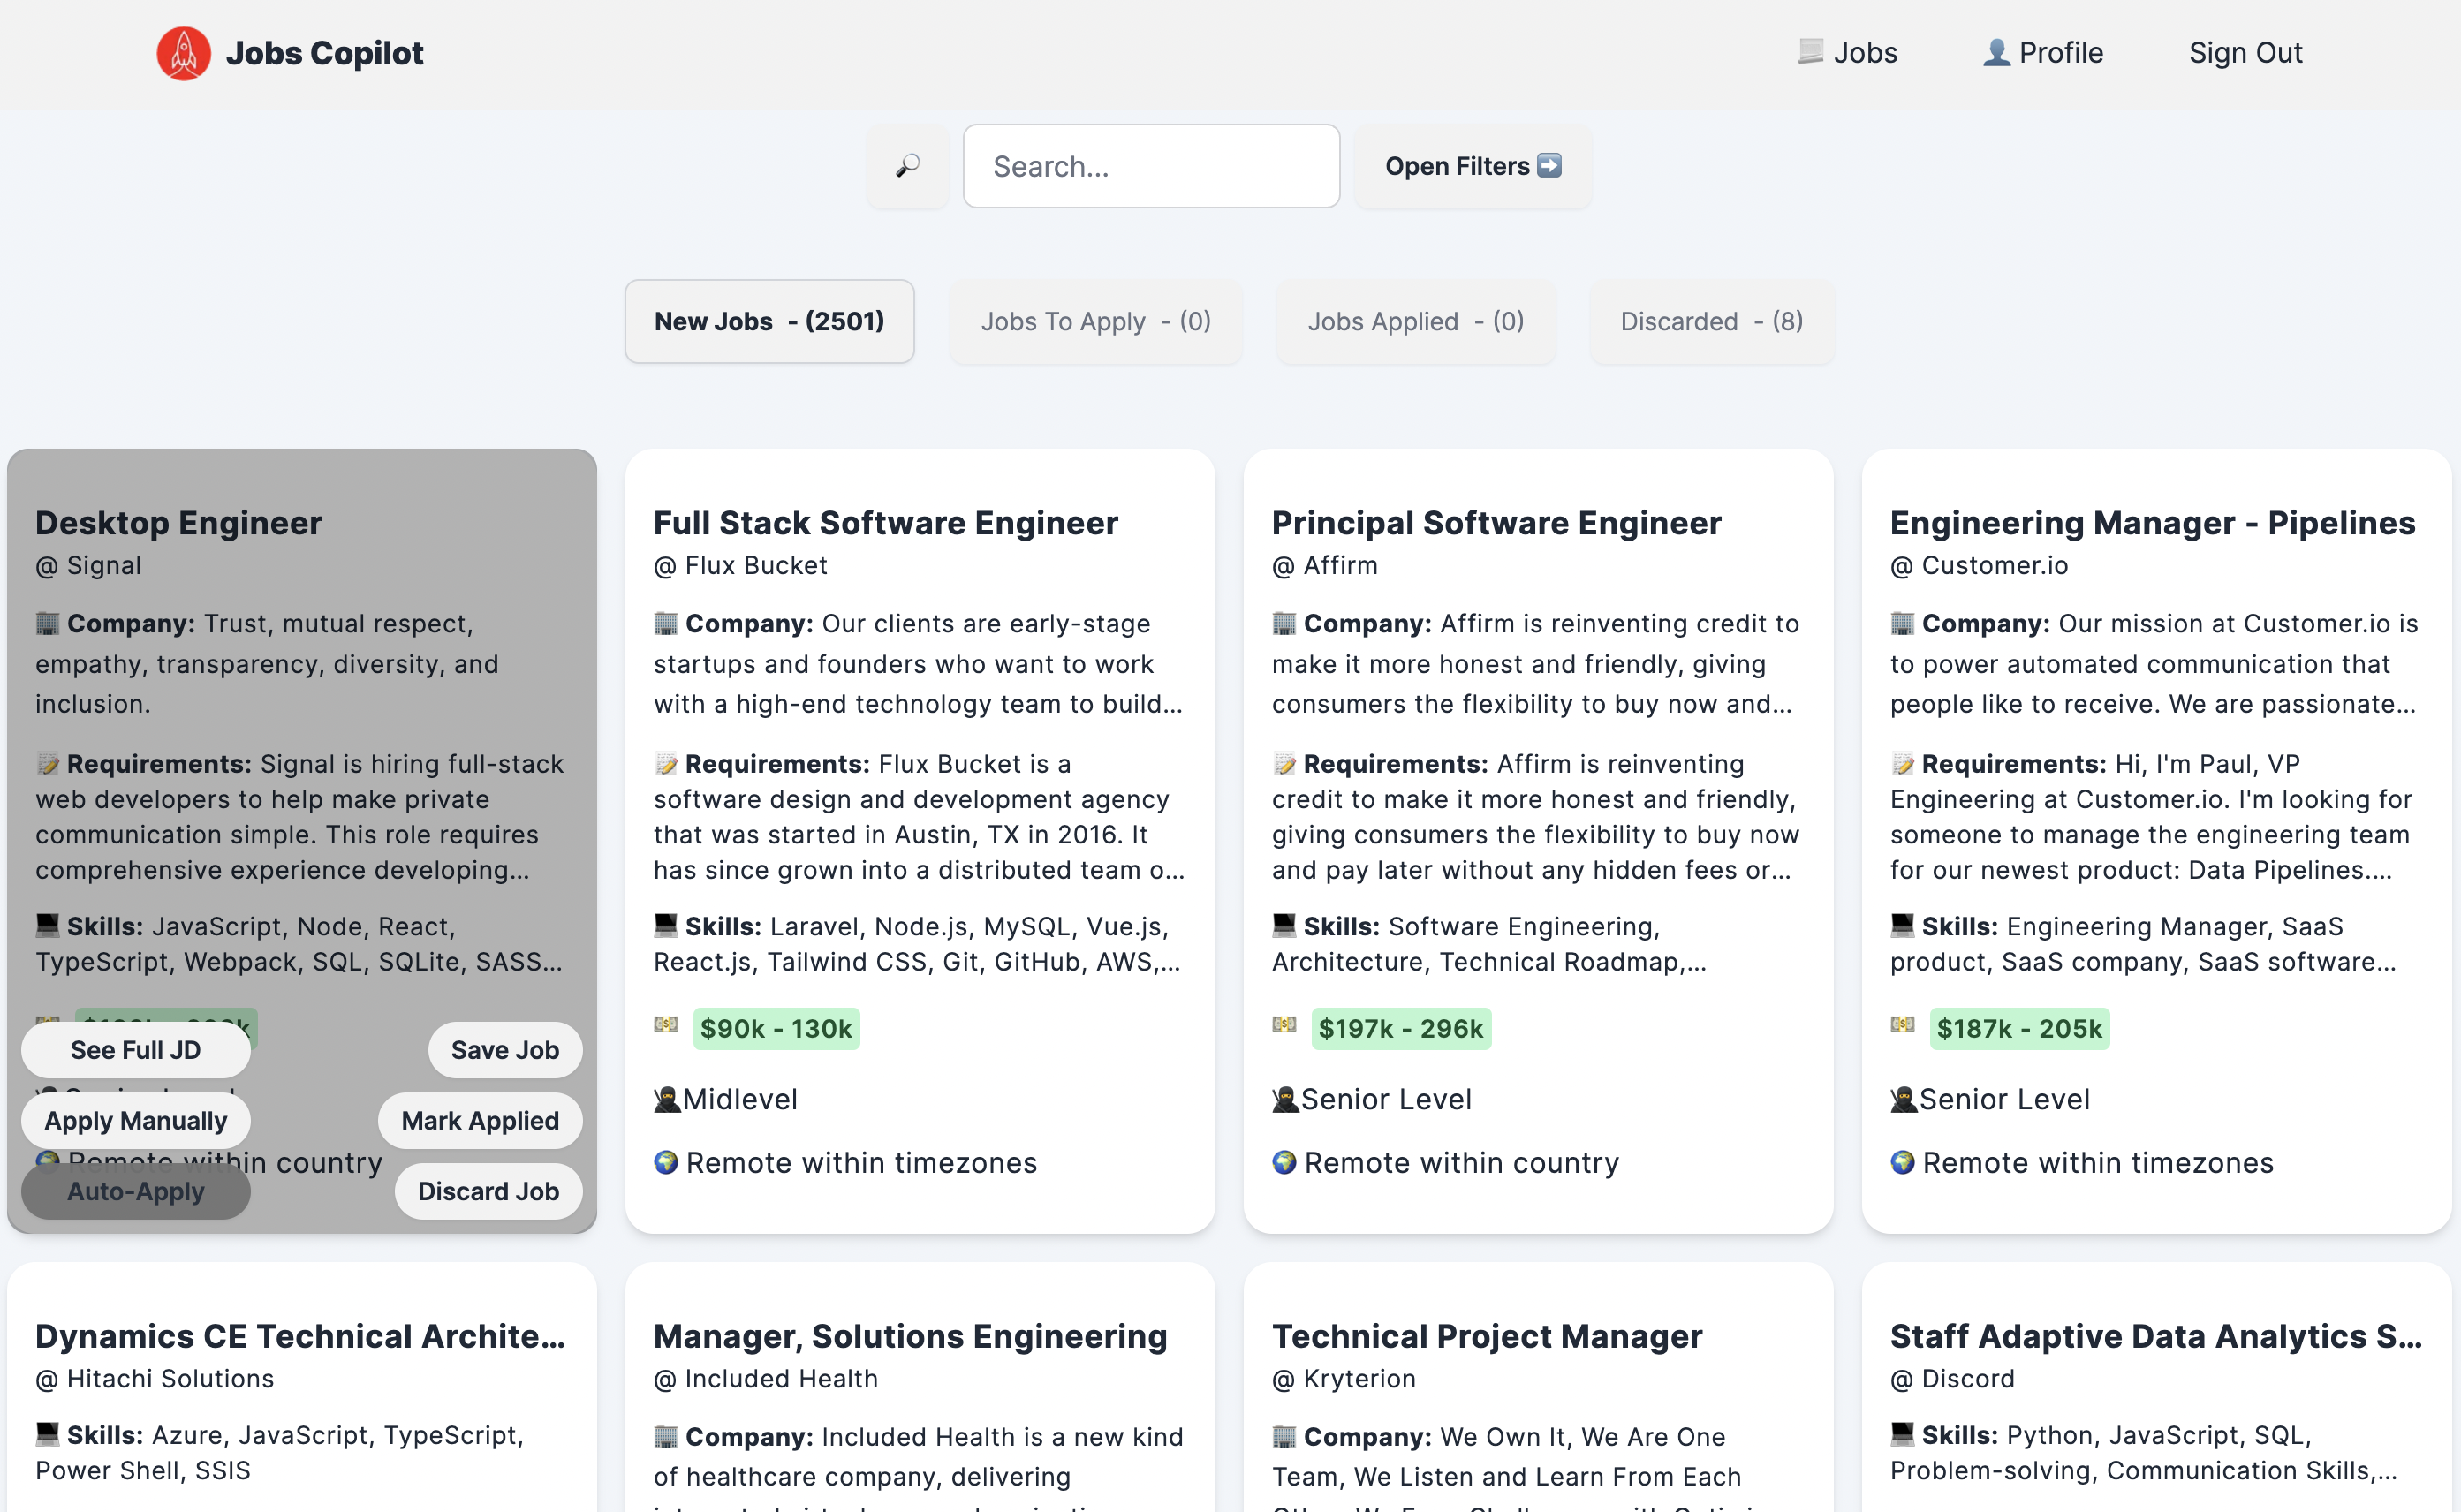Click laptop icon beside Customer.io Skills

[1902, 925]
